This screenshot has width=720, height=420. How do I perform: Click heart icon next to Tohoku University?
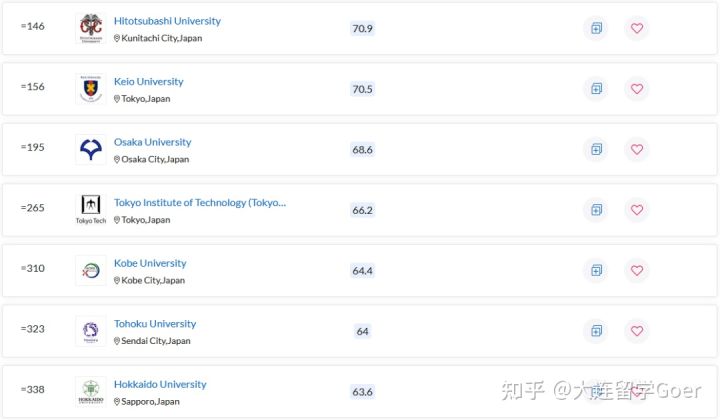[636, 331]
